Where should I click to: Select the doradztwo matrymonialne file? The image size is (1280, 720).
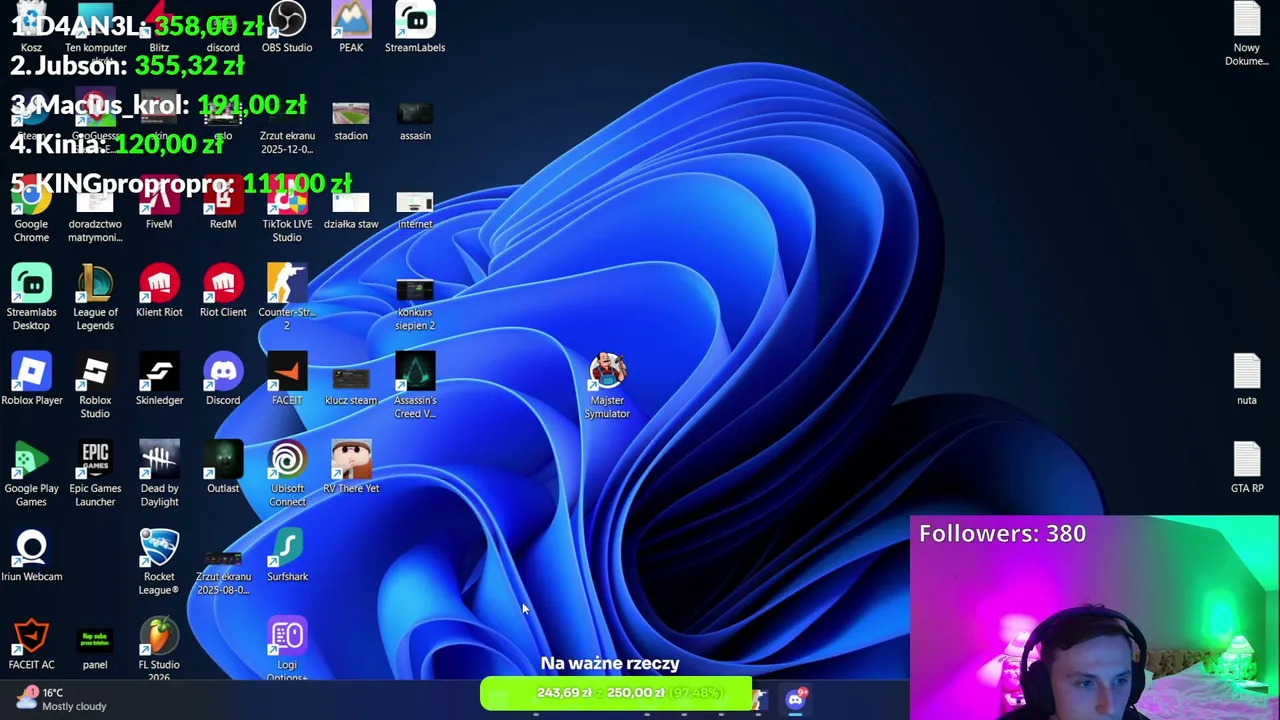click(95, 216)
